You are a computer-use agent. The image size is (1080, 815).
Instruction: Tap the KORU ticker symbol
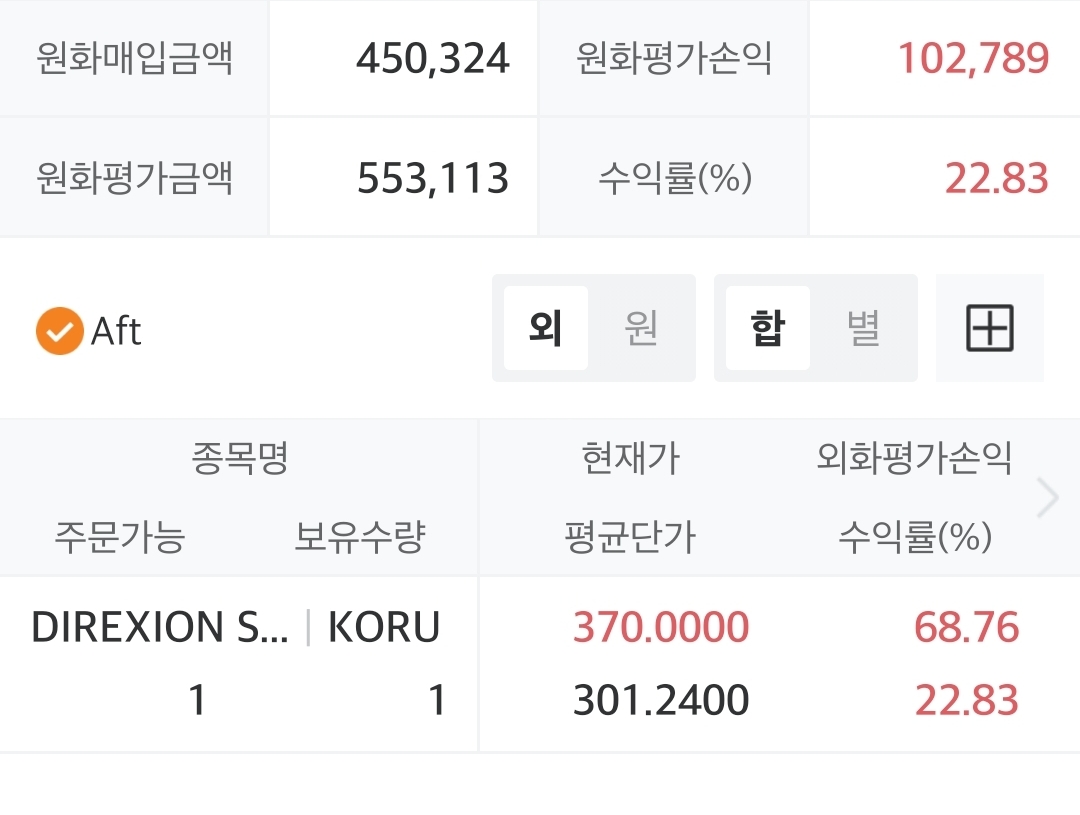pos(384,628)
